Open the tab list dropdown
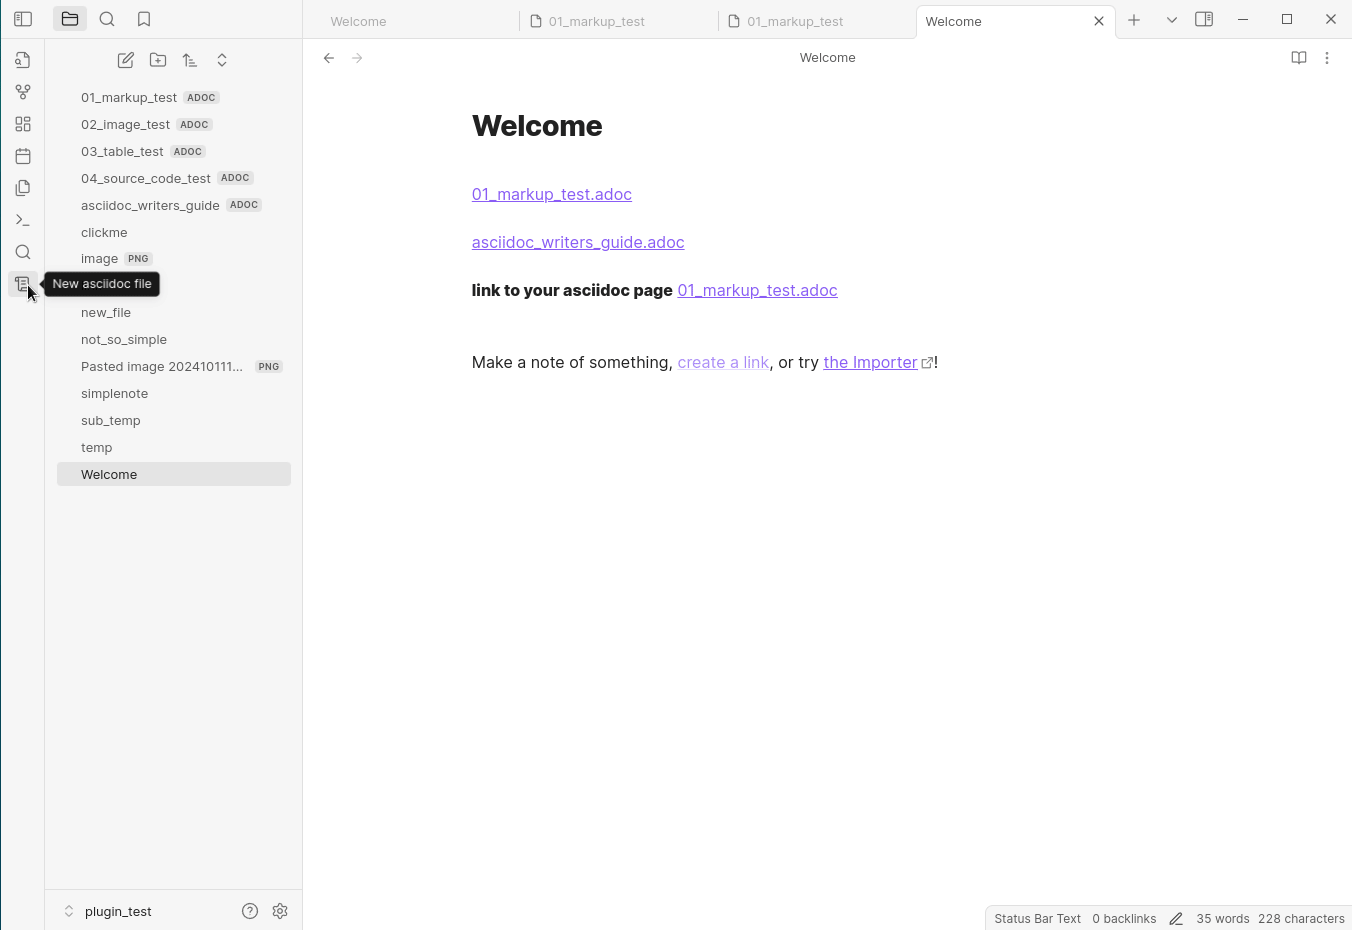 [1171, 18]
